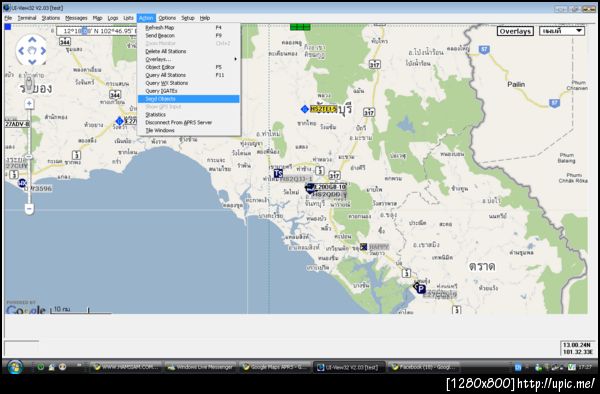Viewport: 600px width, 394px height.
Task: Open Object Editor from the menu
Action: (189, 67)
